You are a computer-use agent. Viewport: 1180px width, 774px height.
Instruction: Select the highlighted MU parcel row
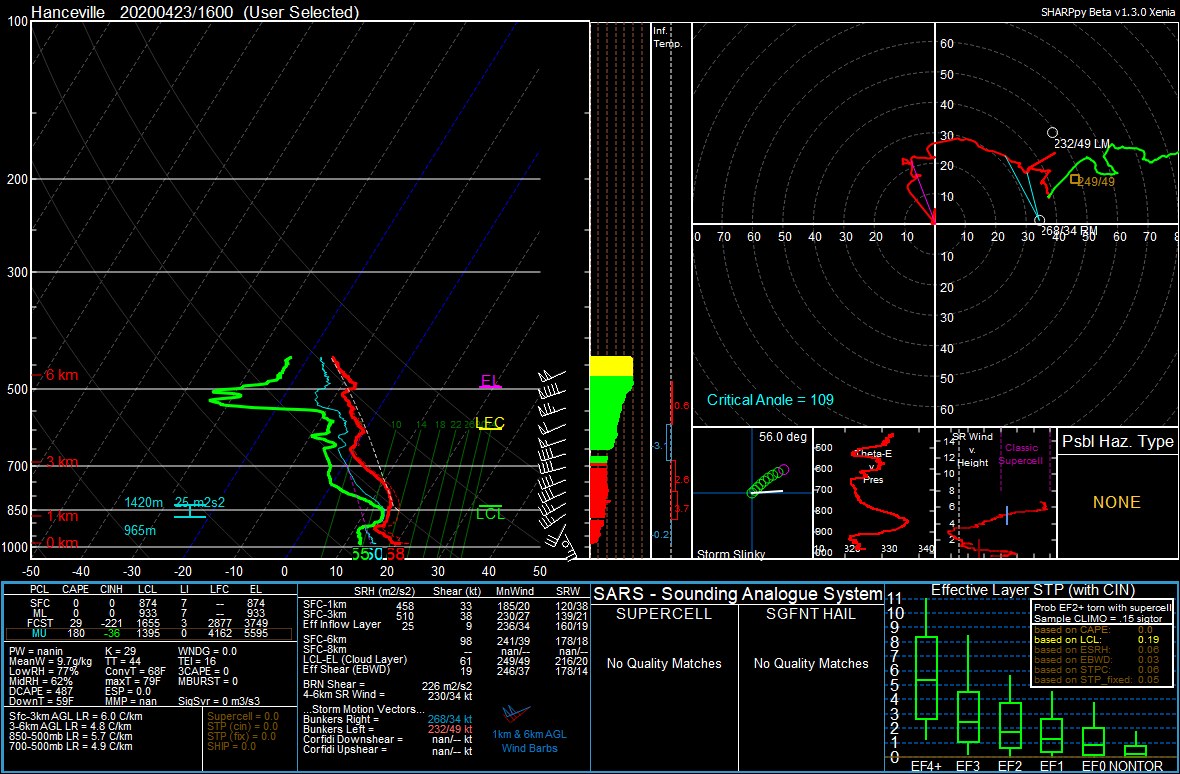click(150, 635)
